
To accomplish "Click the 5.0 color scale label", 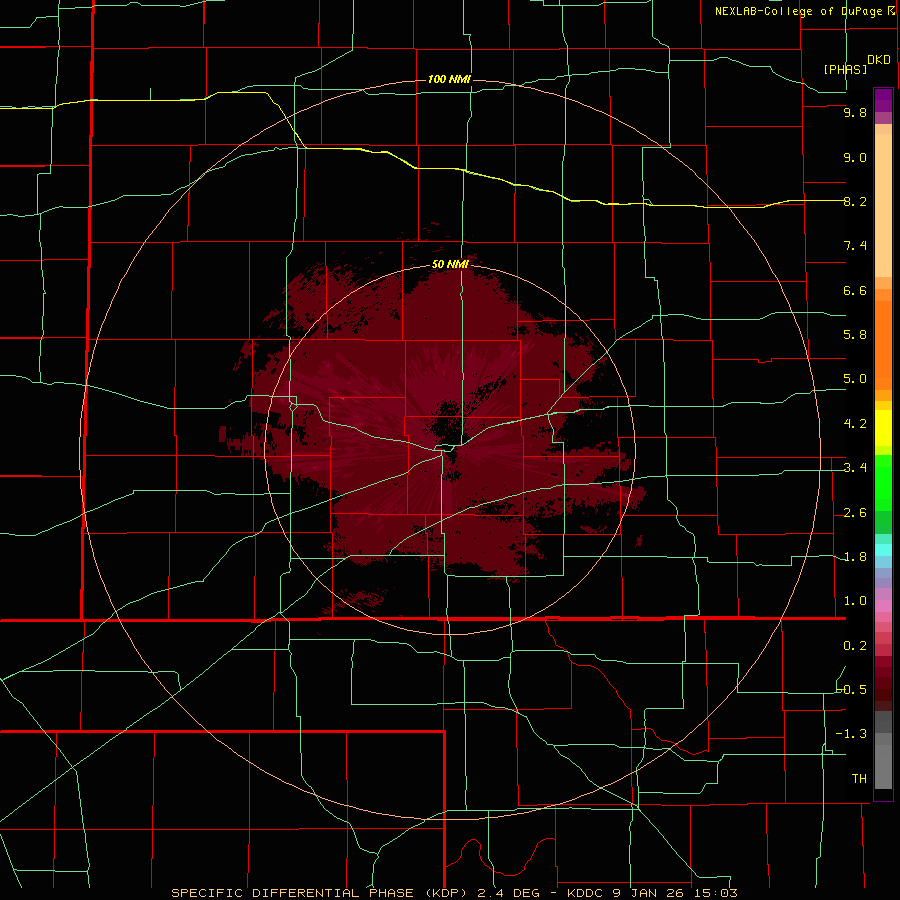I will 855,379.
